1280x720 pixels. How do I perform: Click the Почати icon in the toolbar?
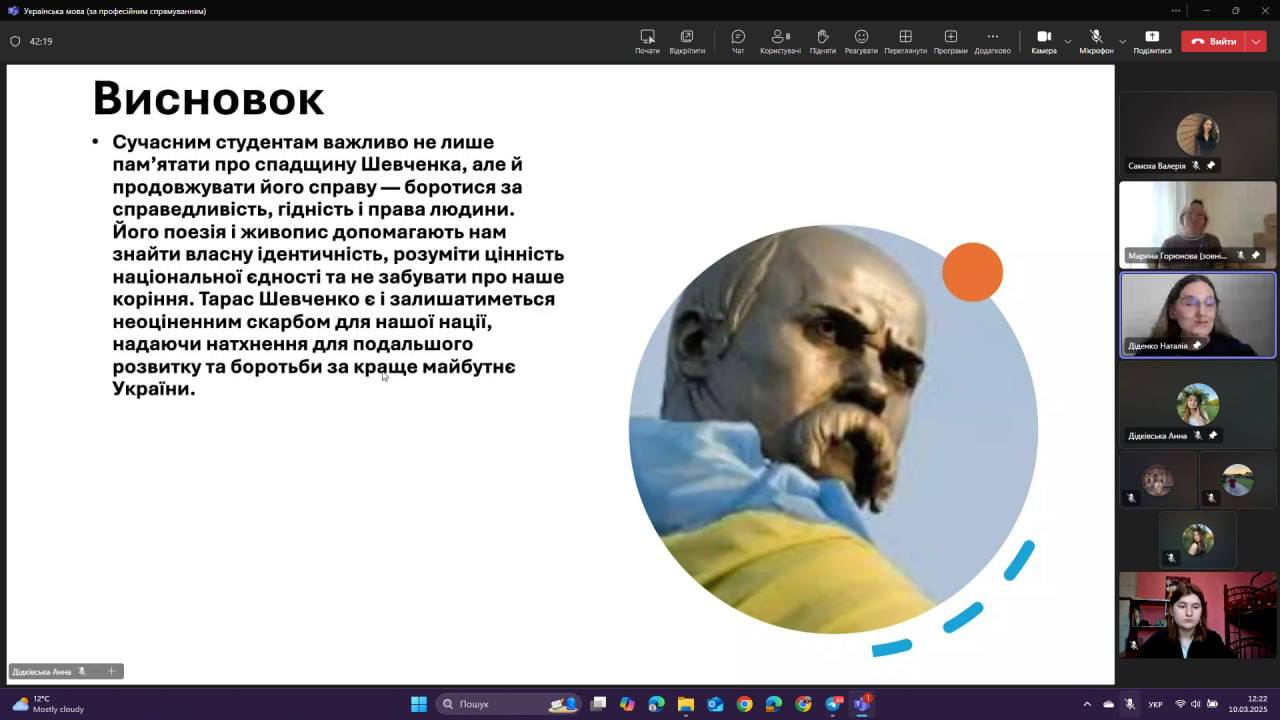coord(647,41)
